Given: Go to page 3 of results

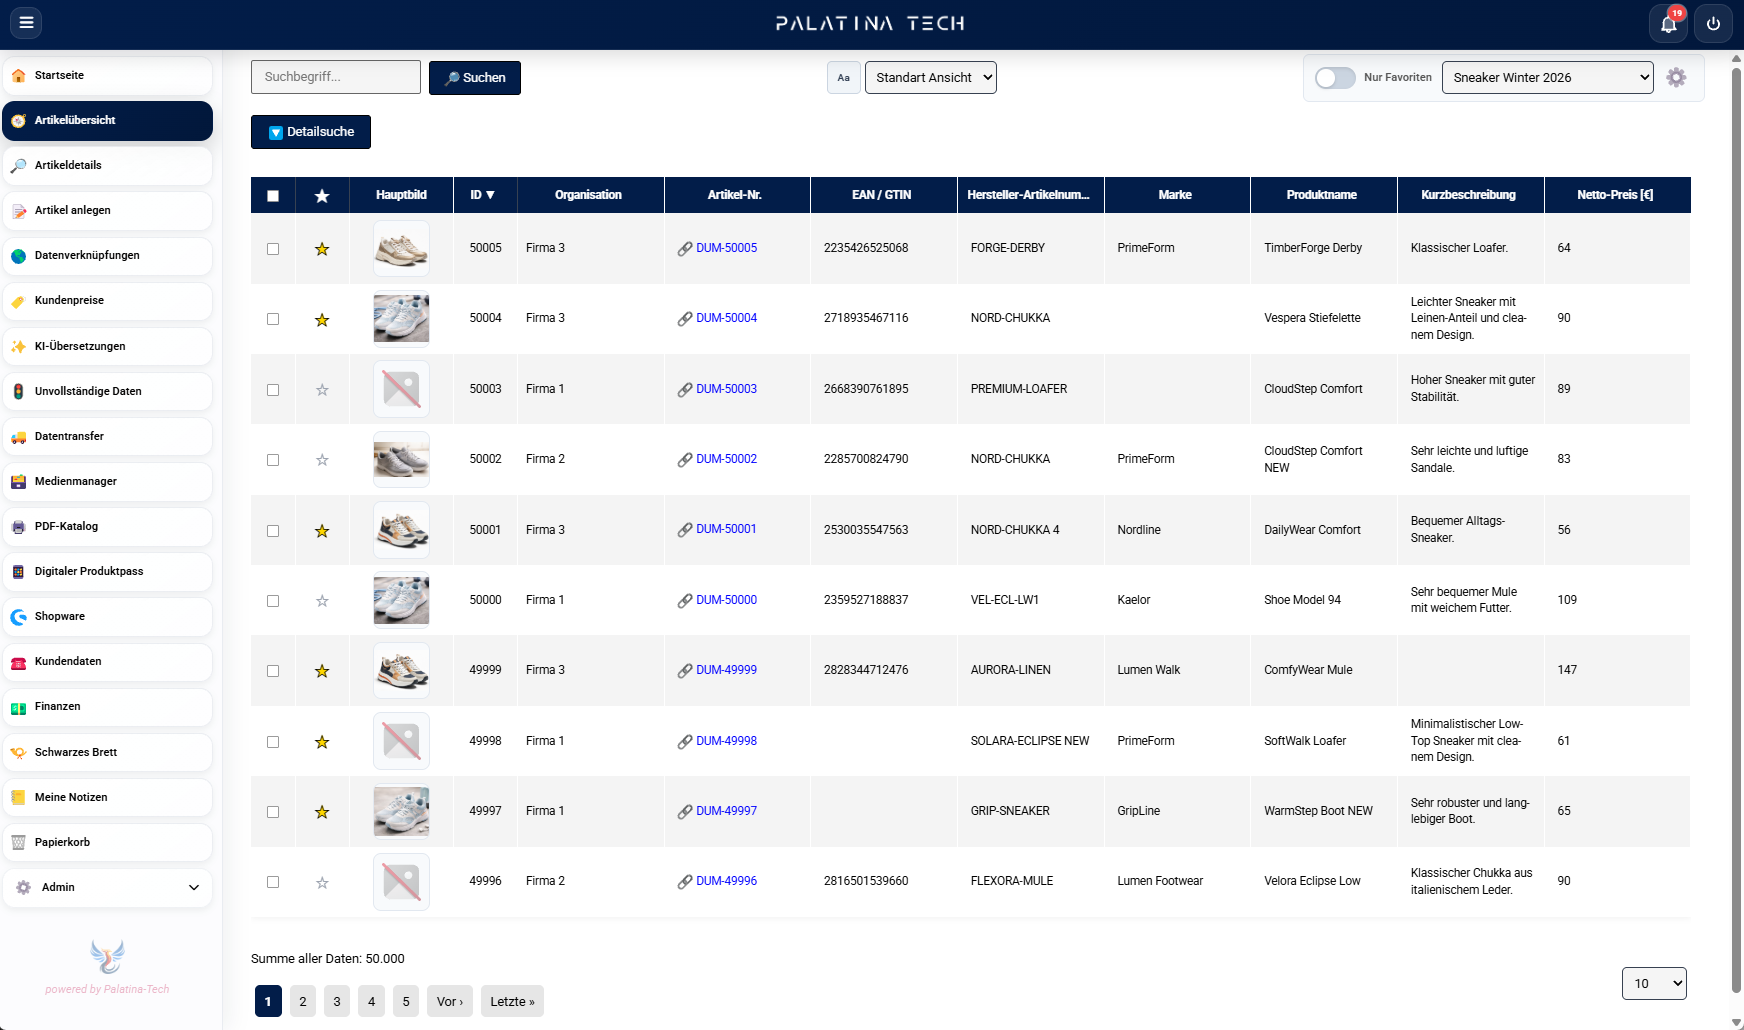Looking at the screenshot, I should (337, 1001).
